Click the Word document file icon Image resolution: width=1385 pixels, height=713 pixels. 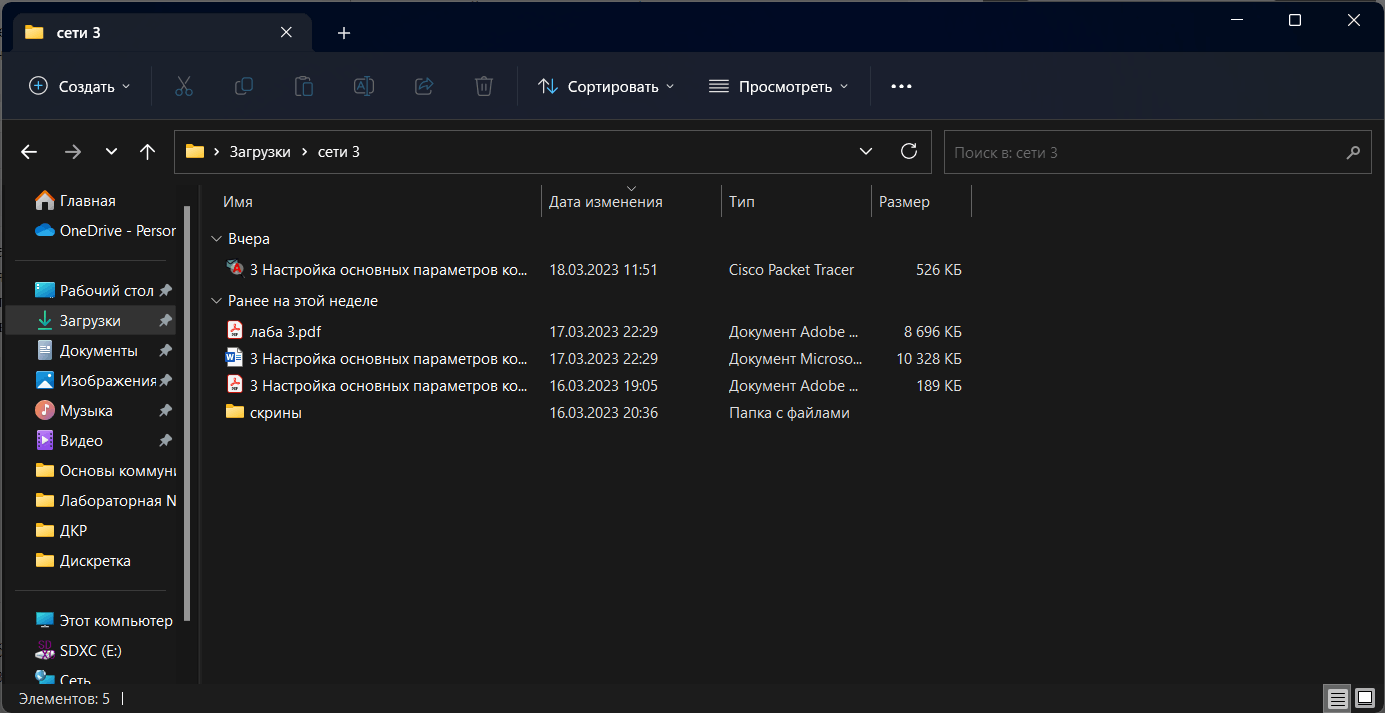(235, 357)
